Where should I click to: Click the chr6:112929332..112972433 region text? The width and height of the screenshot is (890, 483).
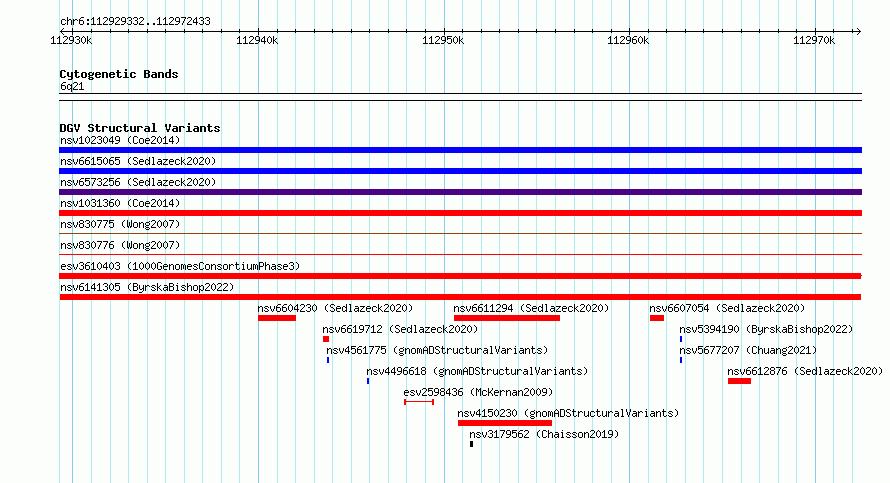point(135,22)
